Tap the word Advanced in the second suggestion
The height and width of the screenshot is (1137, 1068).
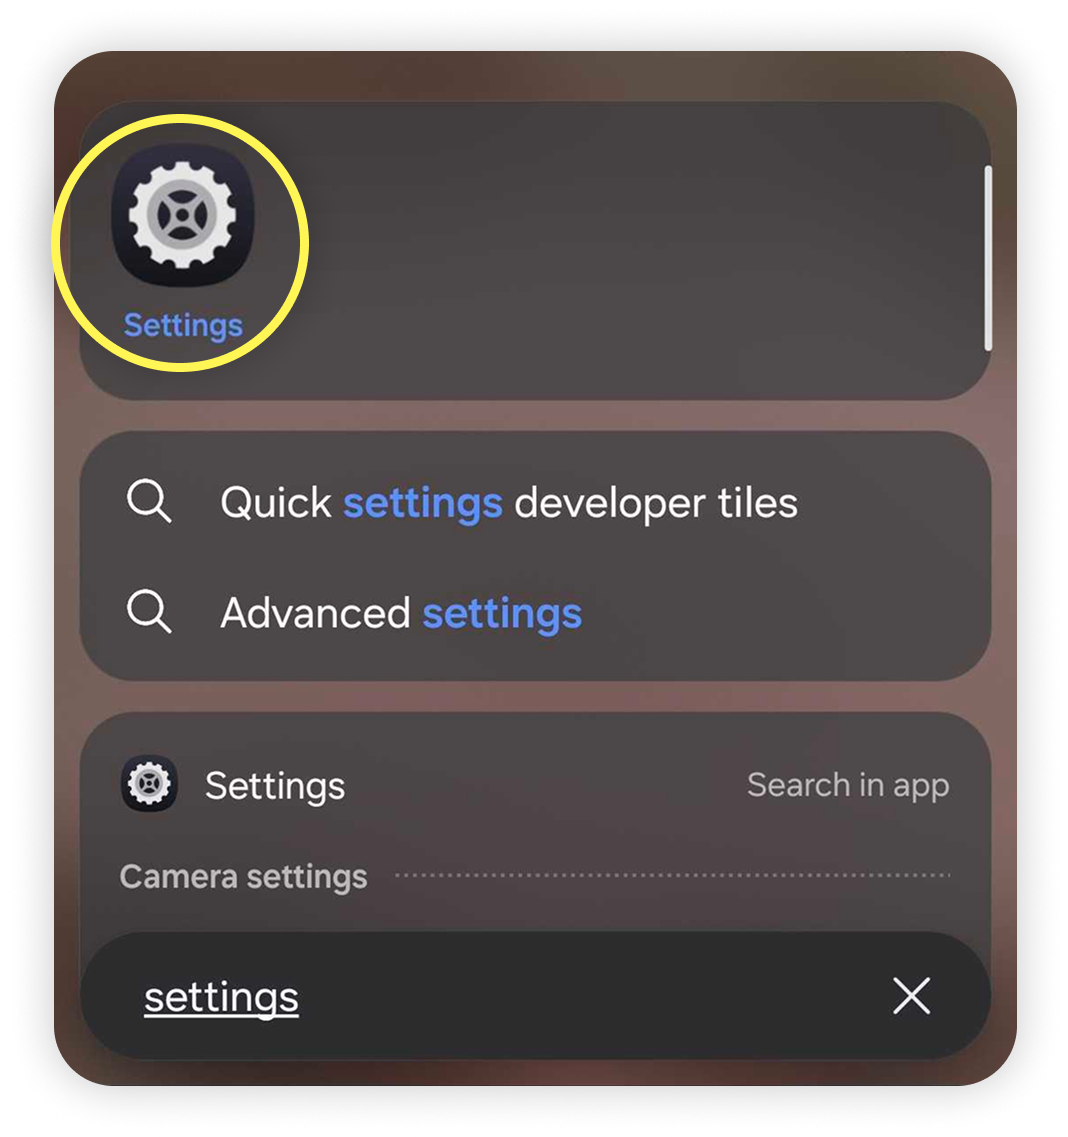315,613
